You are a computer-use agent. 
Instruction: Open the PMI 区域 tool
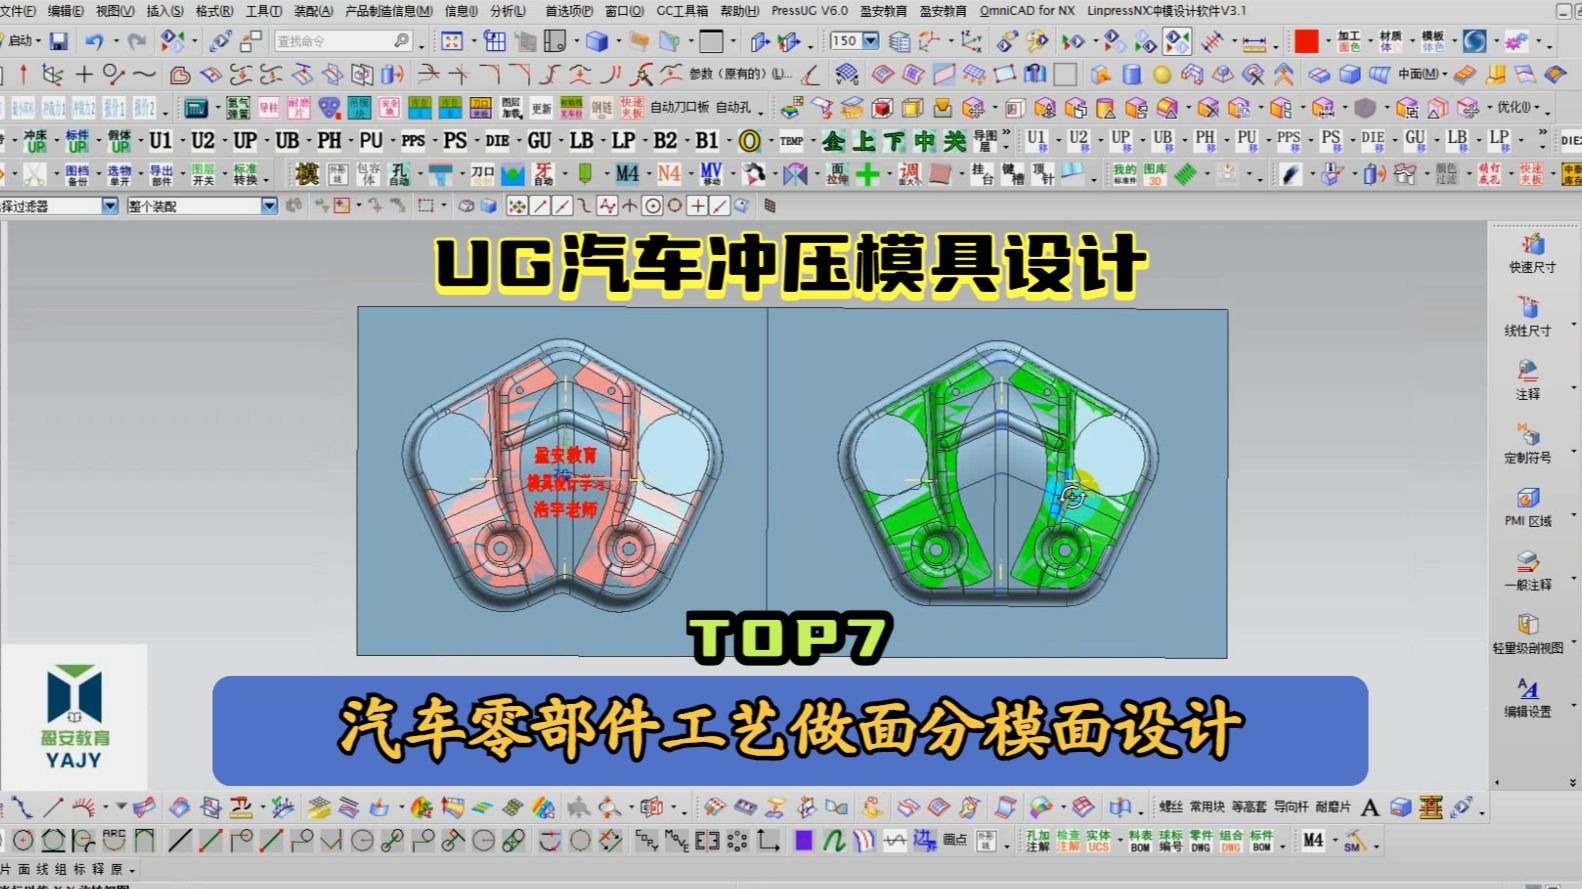click(1527, 507)
